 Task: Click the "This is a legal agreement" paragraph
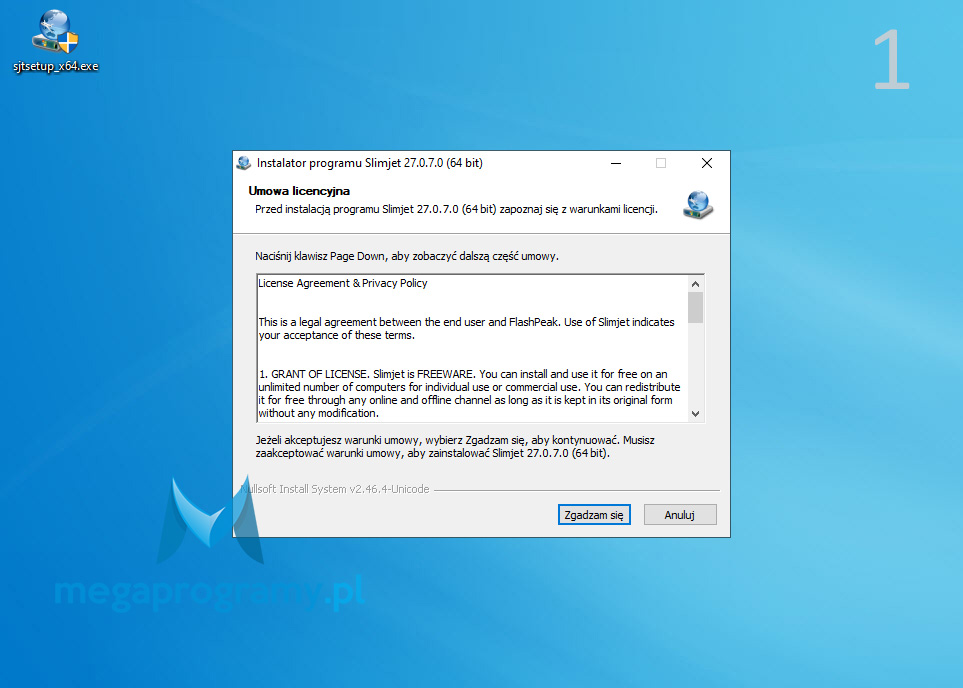click(466, 329)
